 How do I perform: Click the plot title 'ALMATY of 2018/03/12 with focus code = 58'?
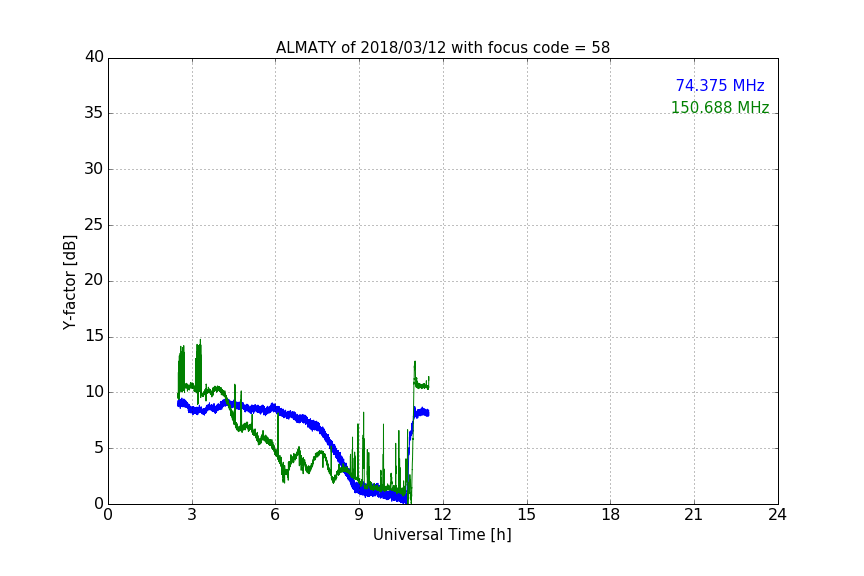pos(442,48)
